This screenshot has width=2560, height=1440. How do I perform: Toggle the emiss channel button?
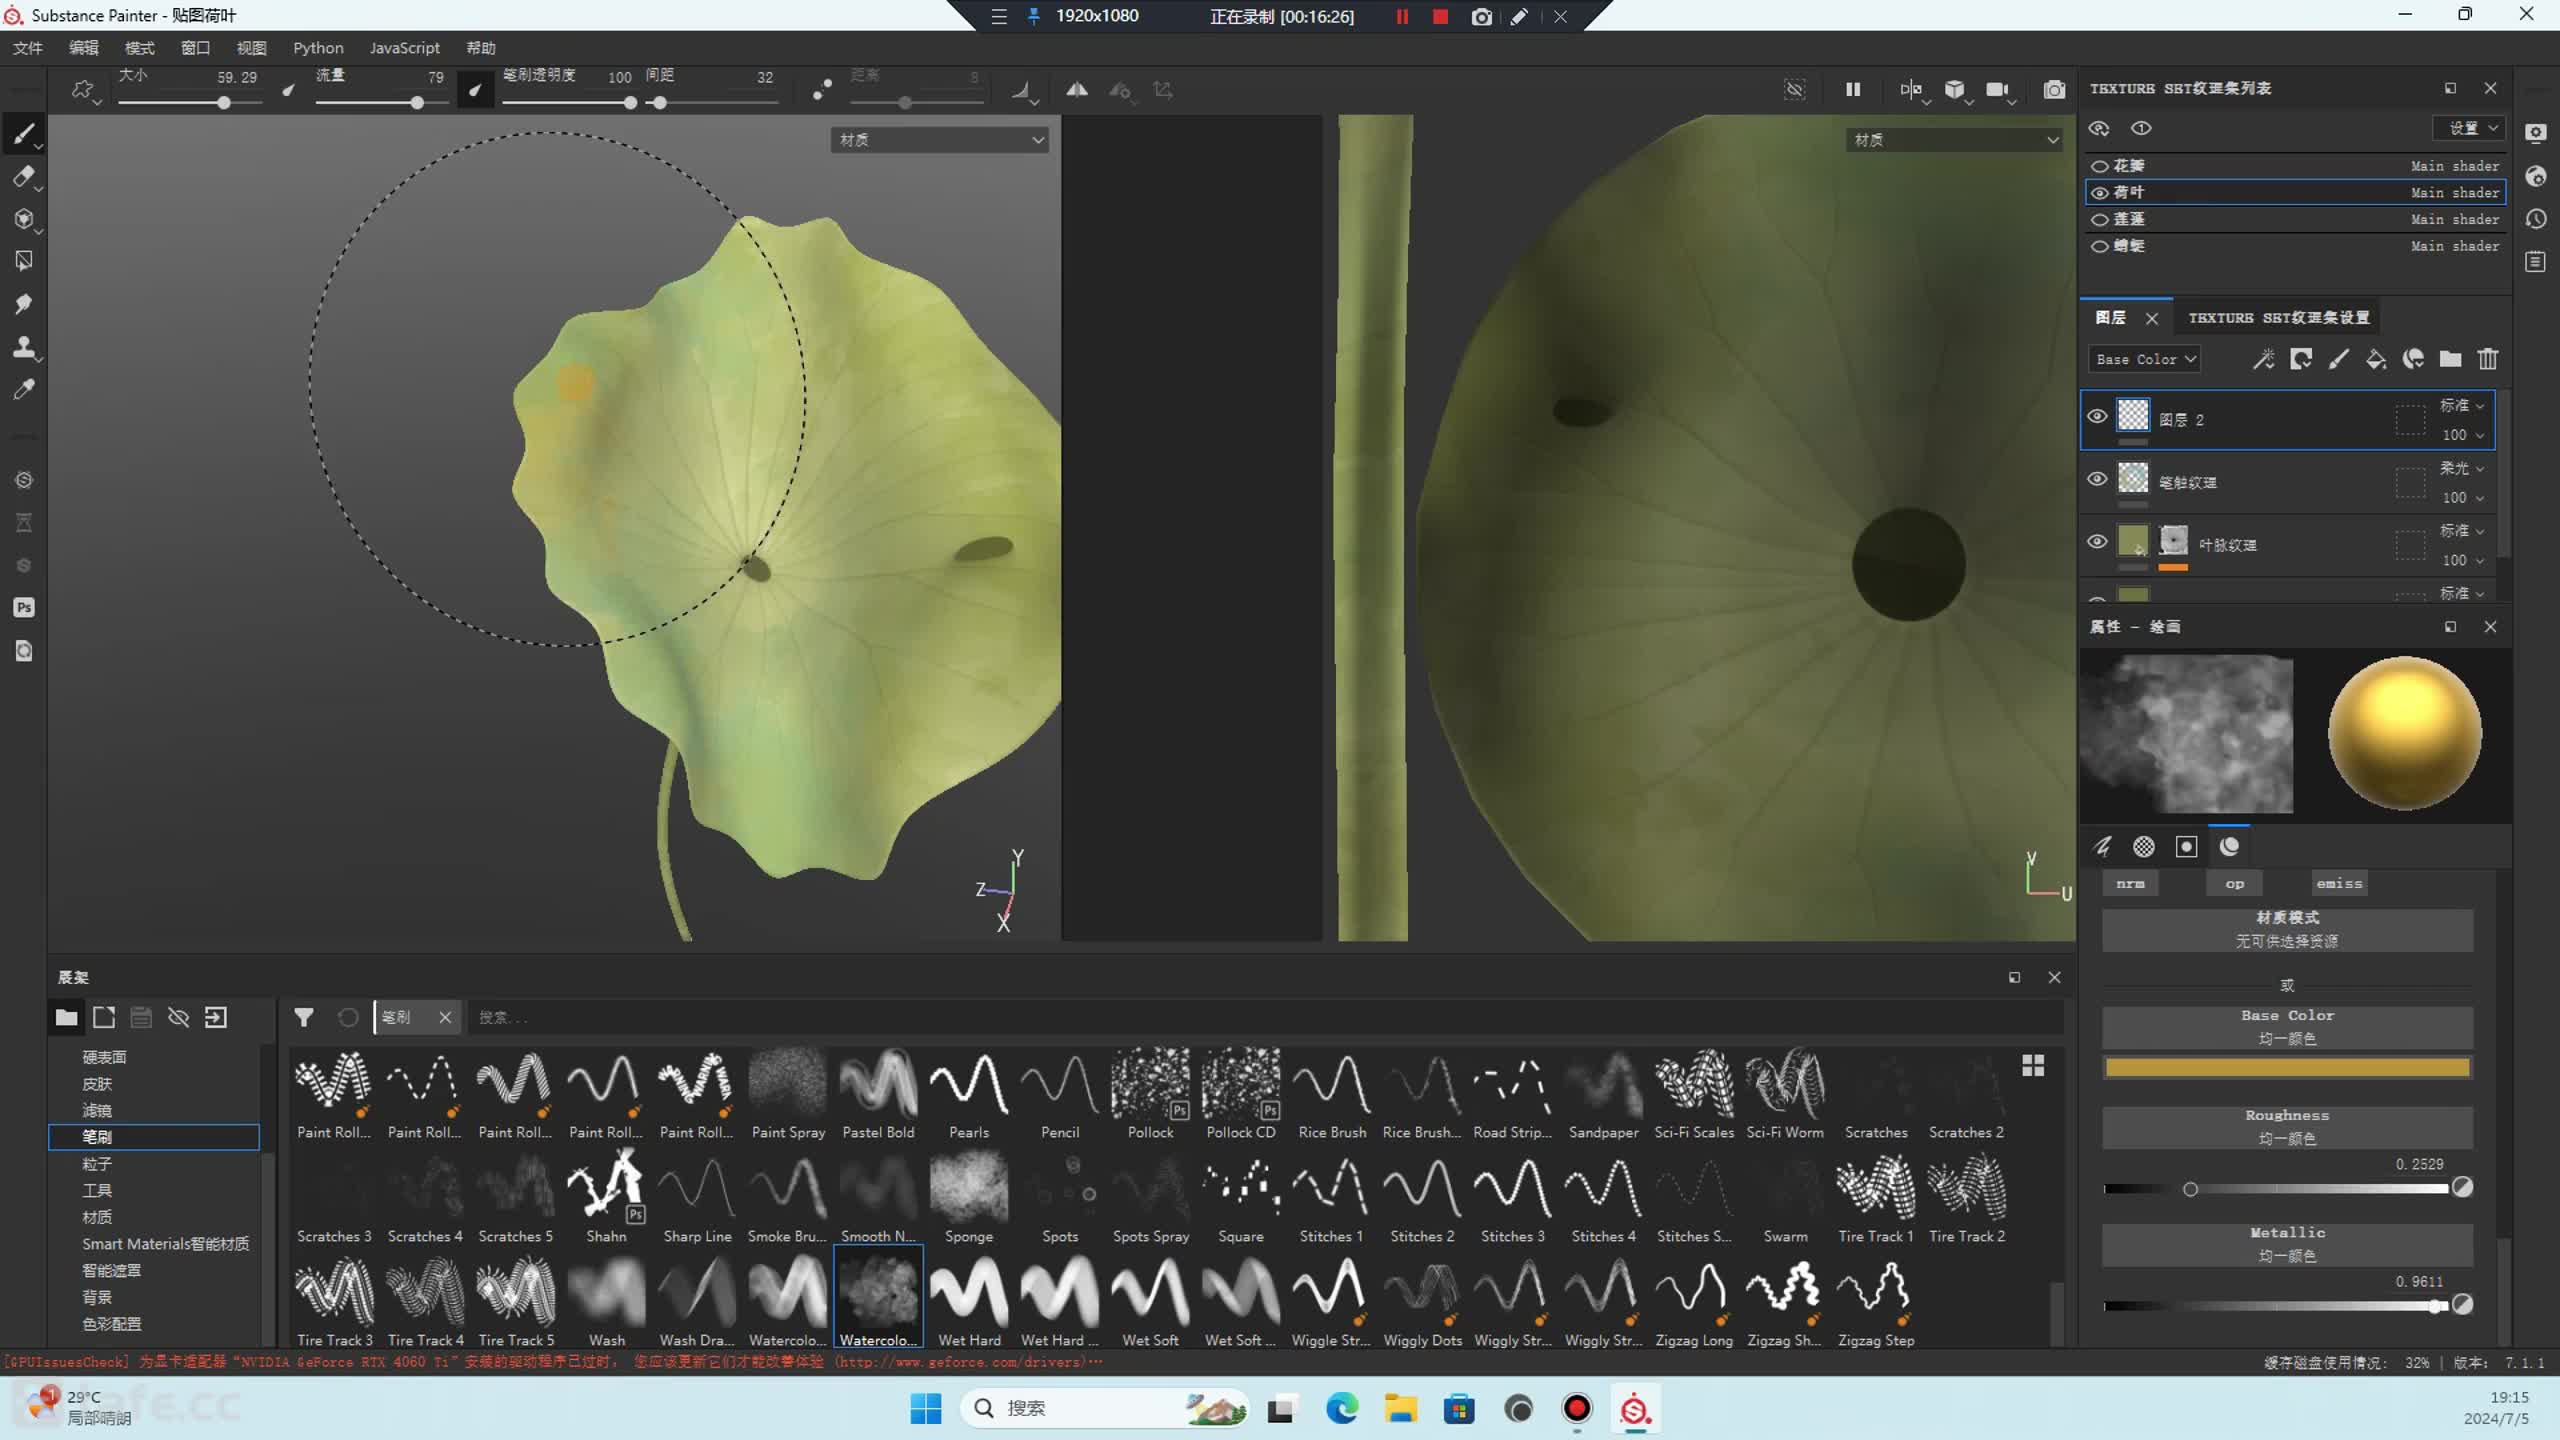(x=2339, y=884)
